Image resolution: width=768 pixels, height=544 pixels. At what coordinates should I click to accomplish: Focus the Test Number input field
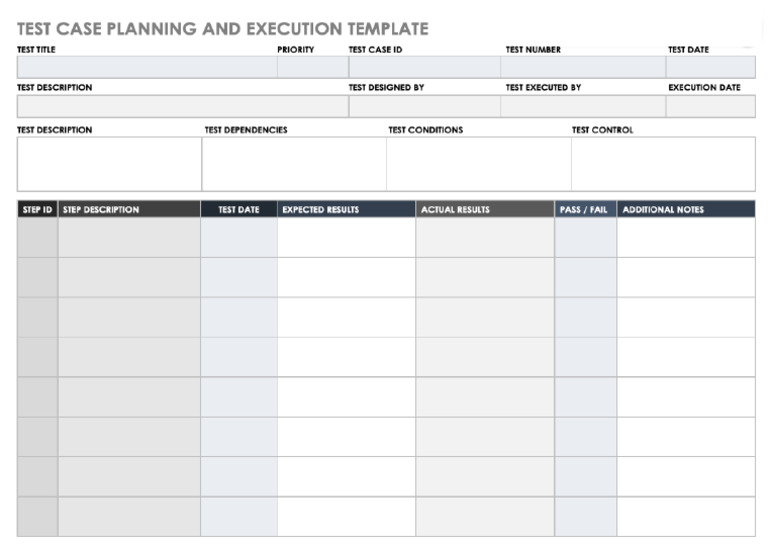(583, 67)
